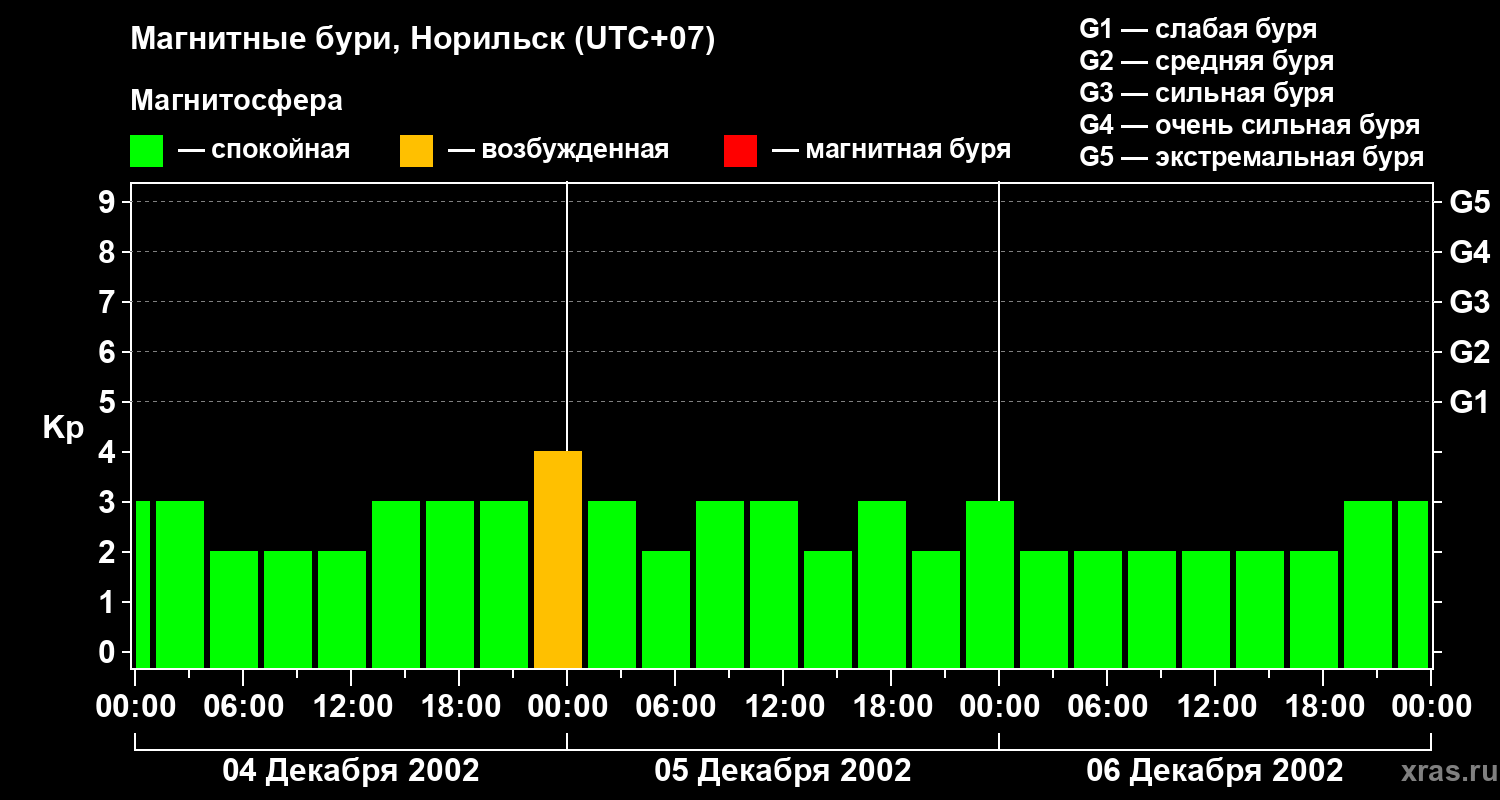
Task: Click the 'Магнитосфера' heading
Action: point(236,101)
